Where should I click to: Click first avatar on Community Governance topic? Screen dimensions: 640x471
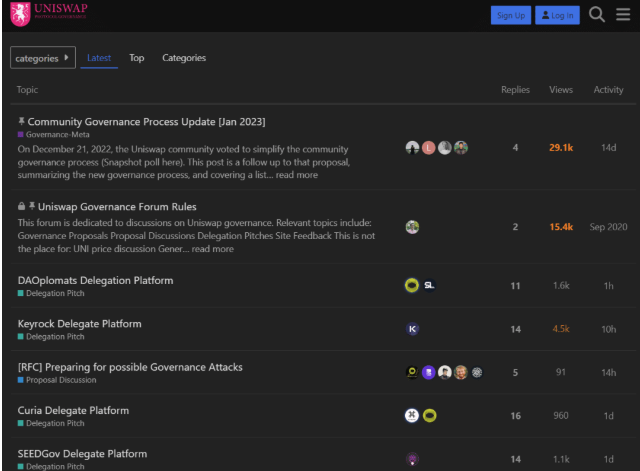click(412, 148)
